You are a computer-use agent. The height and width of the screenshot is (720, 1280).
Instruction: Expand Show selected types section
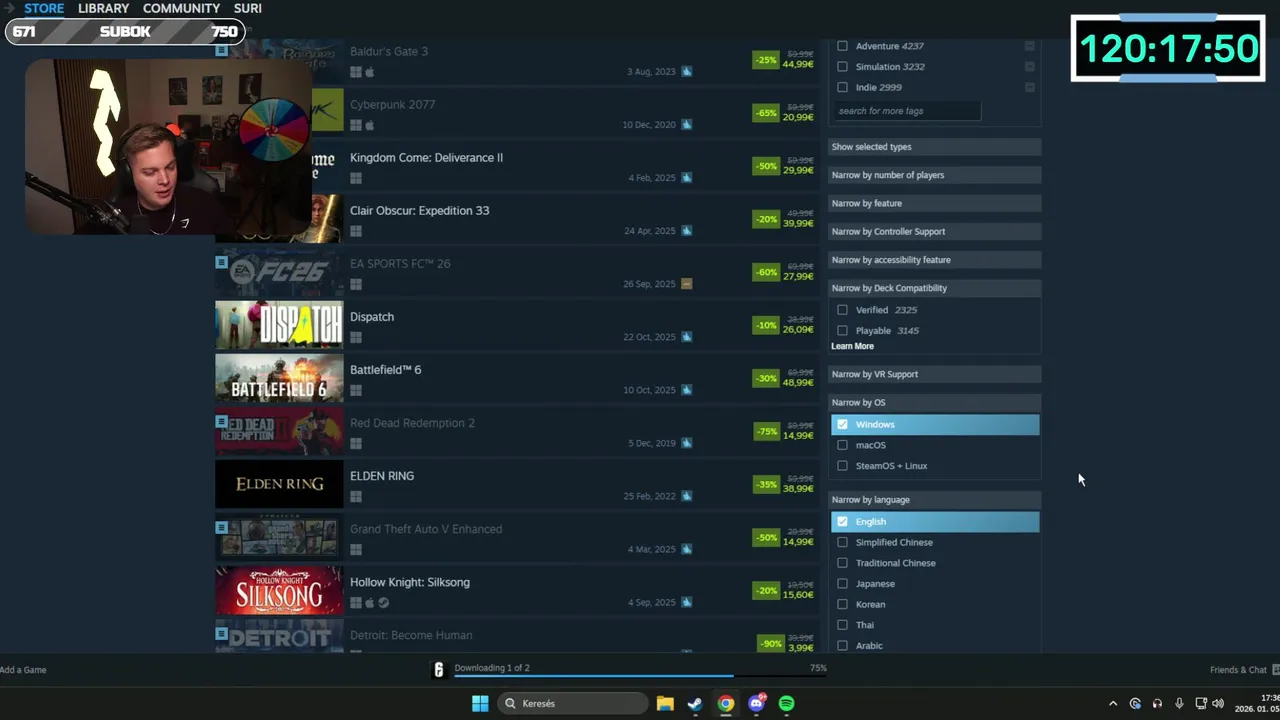click(934, 147)
